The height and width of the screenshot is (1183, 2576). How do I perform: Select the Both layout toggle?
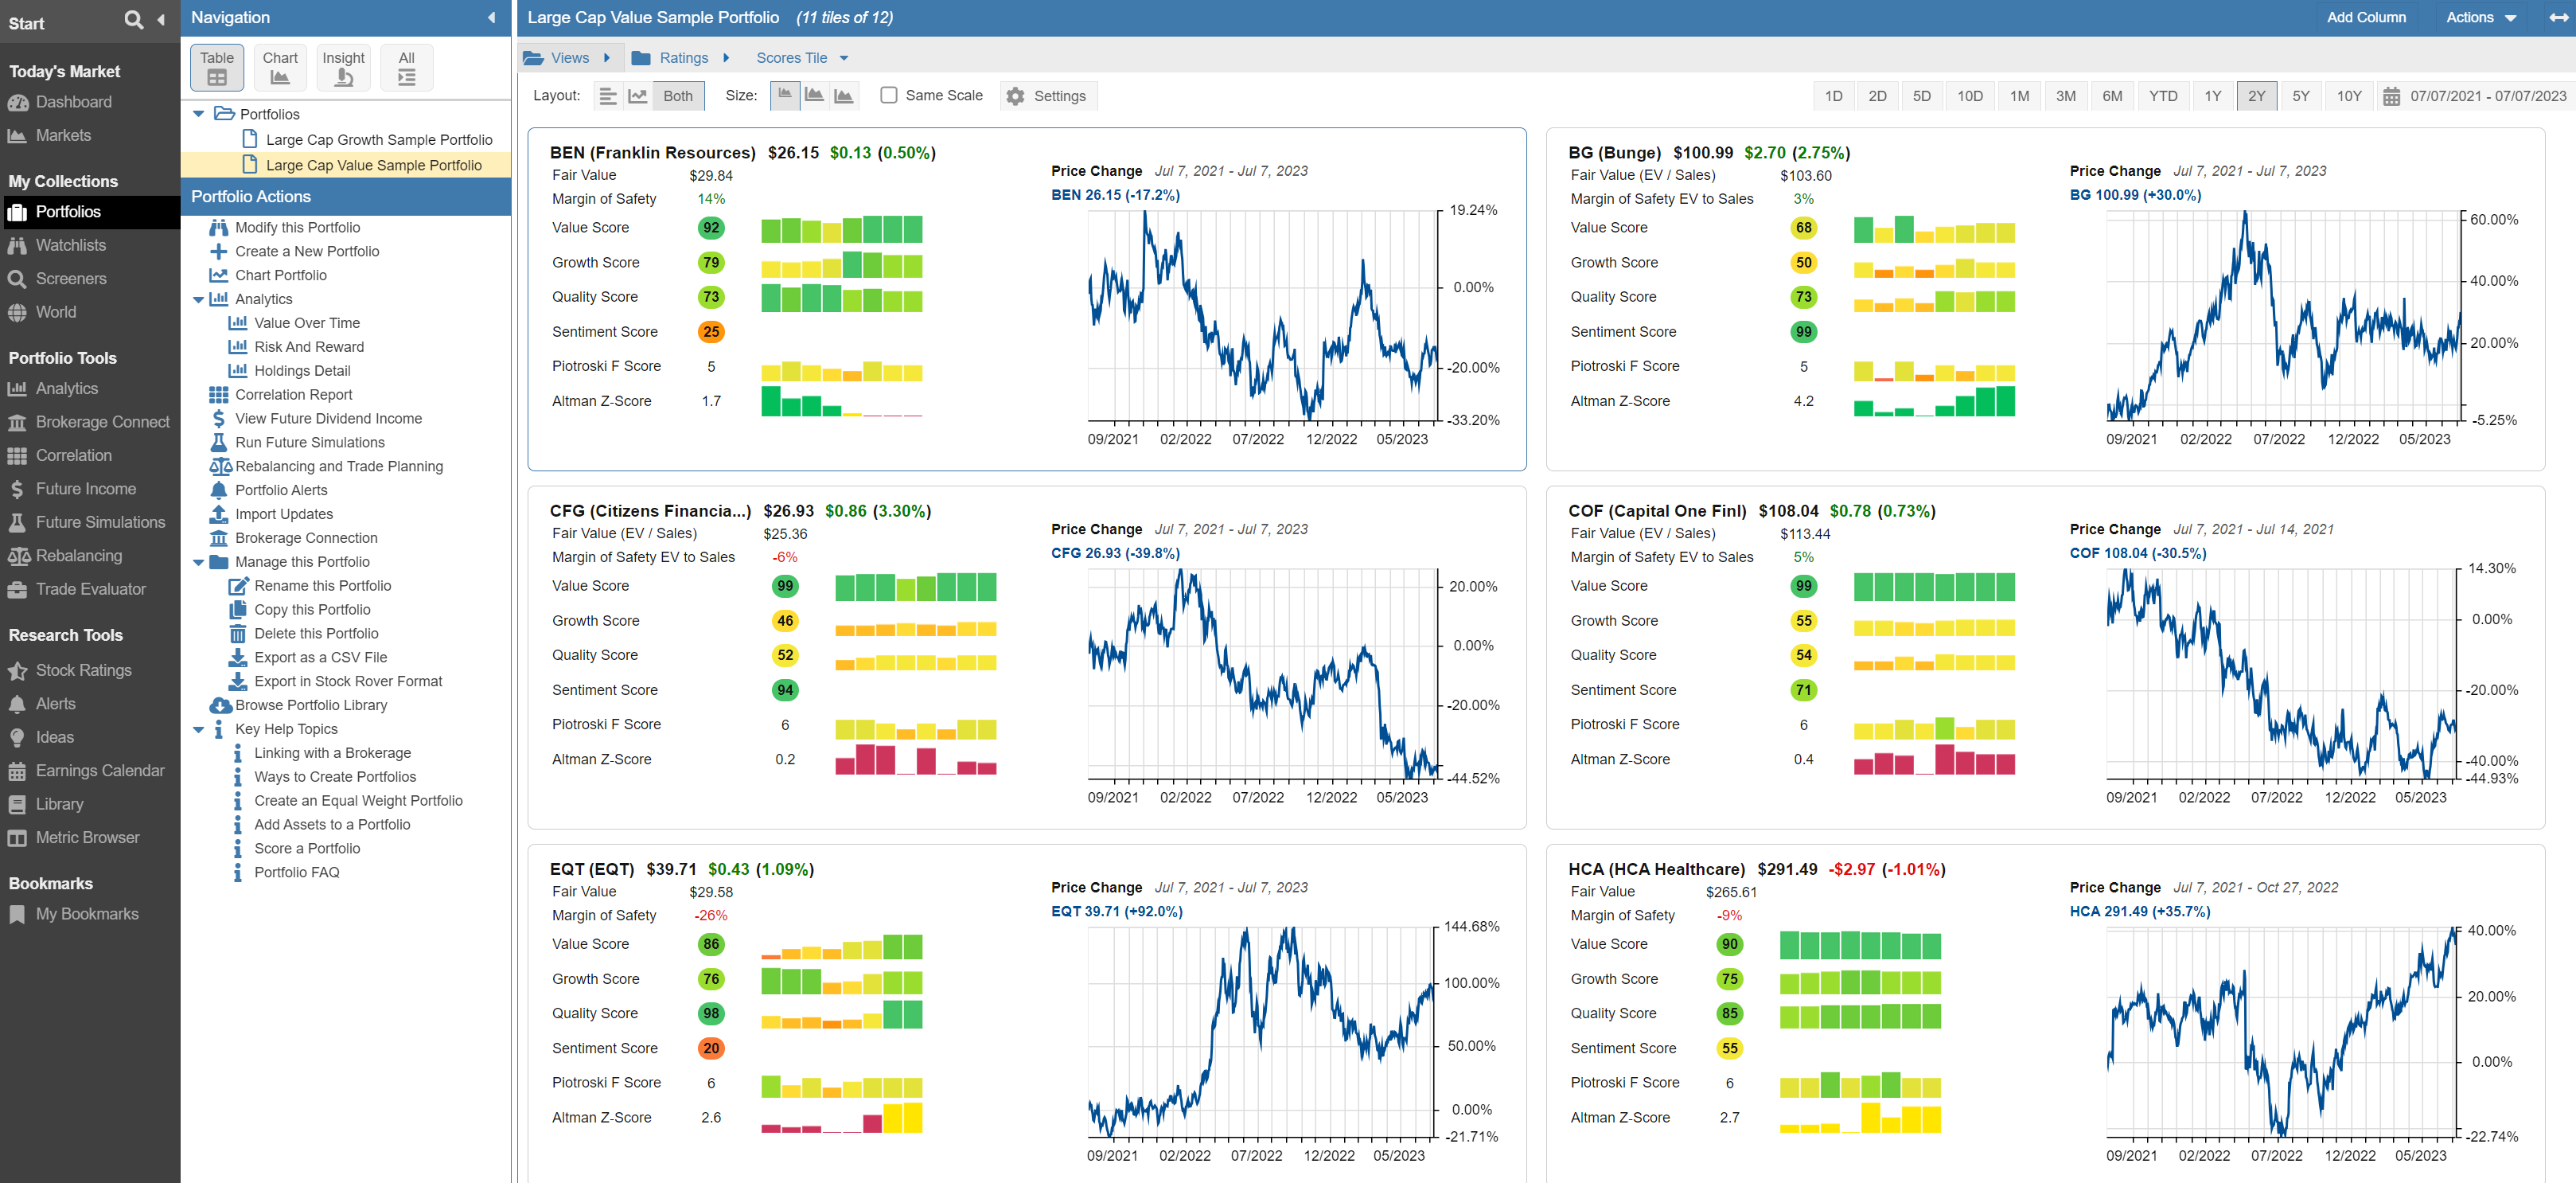click(x=678, y=96)
